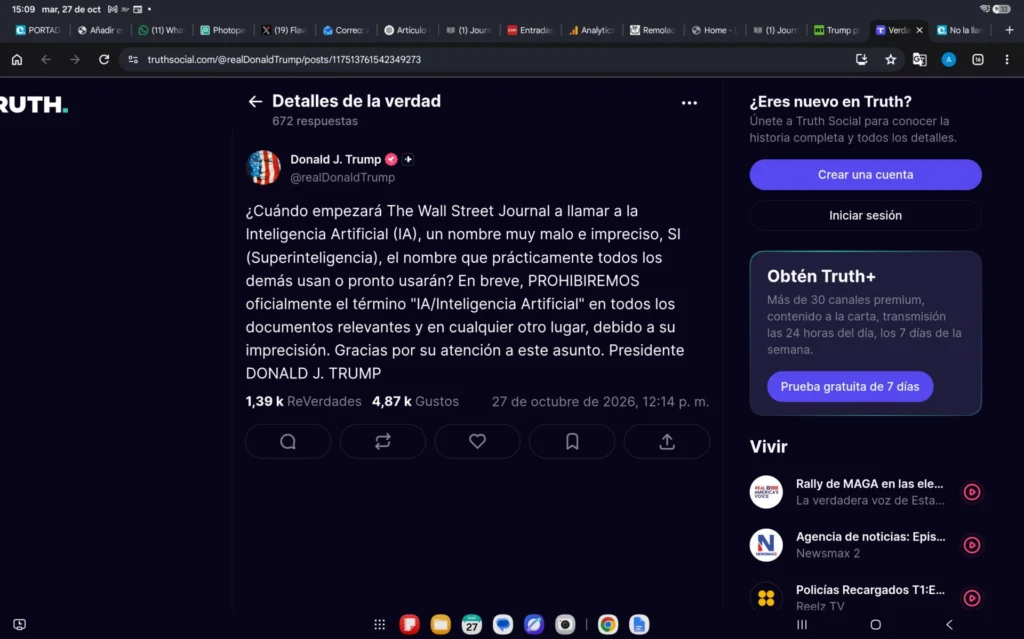Open the site information icon beside the URL

pyautogui.click(x=133, y=59)
